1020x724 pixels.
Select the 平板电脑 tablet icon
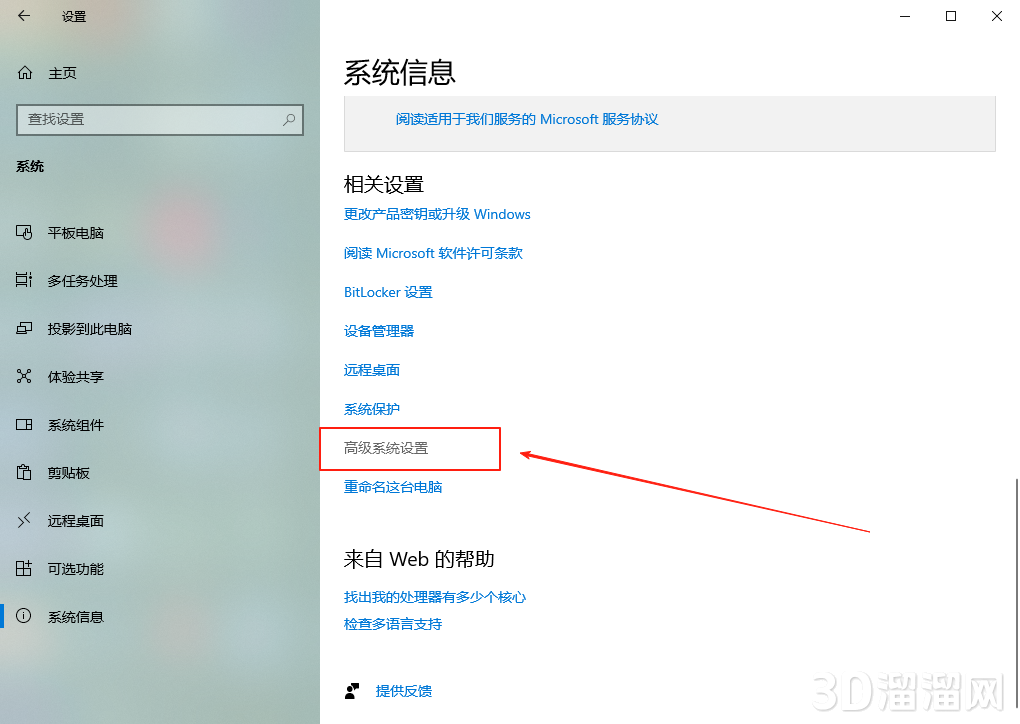click(x=24, y=232)
